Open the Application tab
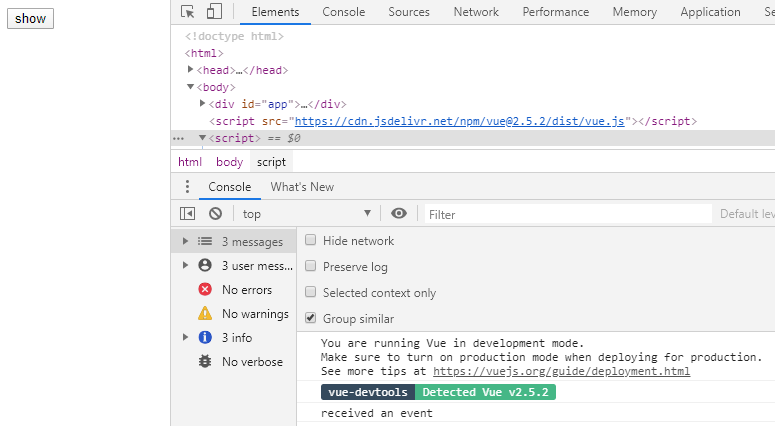775x426 pixels. pos(710,12)
